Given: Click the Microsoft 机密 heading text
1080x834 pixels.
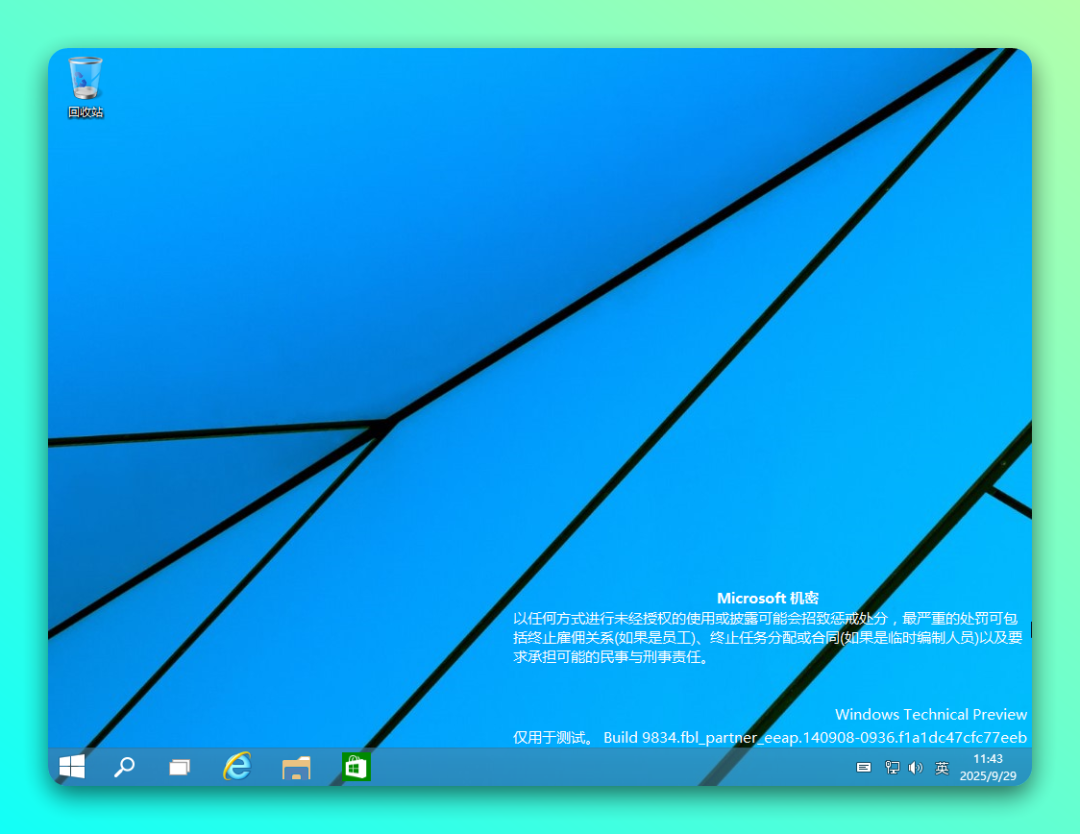Looking at the screenshot, I should (766, 598).
